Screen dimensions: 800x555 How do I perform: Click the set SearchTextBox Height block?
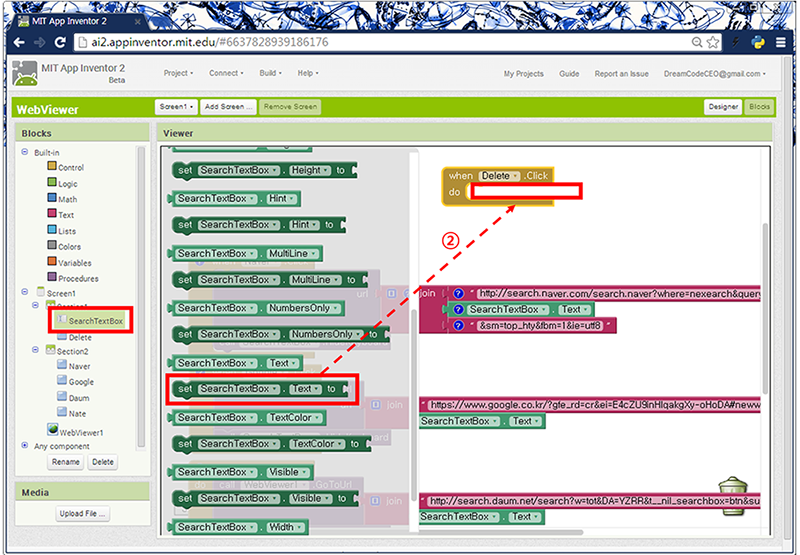(265, 170)
